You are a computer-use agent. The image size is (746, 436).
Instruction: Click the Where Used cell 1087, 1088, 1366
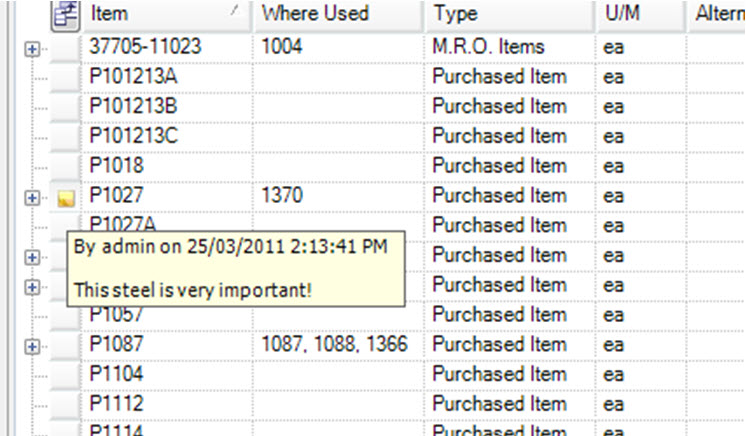click(333, 345)
